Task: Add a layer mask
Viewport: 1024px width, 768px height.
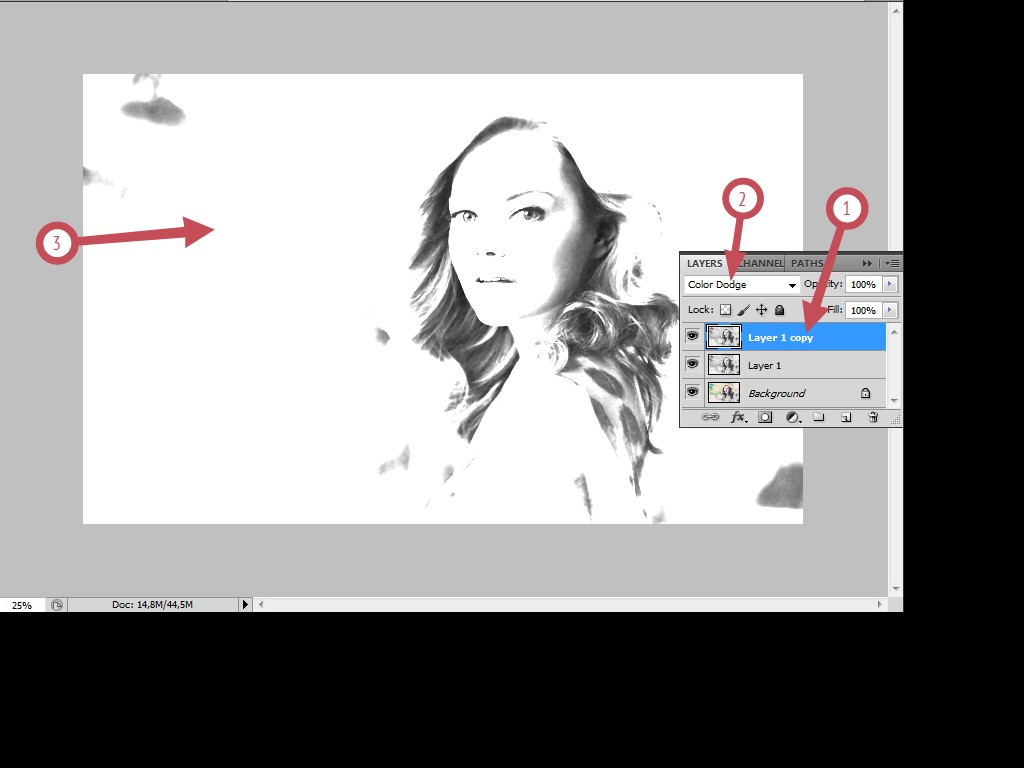Action: (765, 417)
